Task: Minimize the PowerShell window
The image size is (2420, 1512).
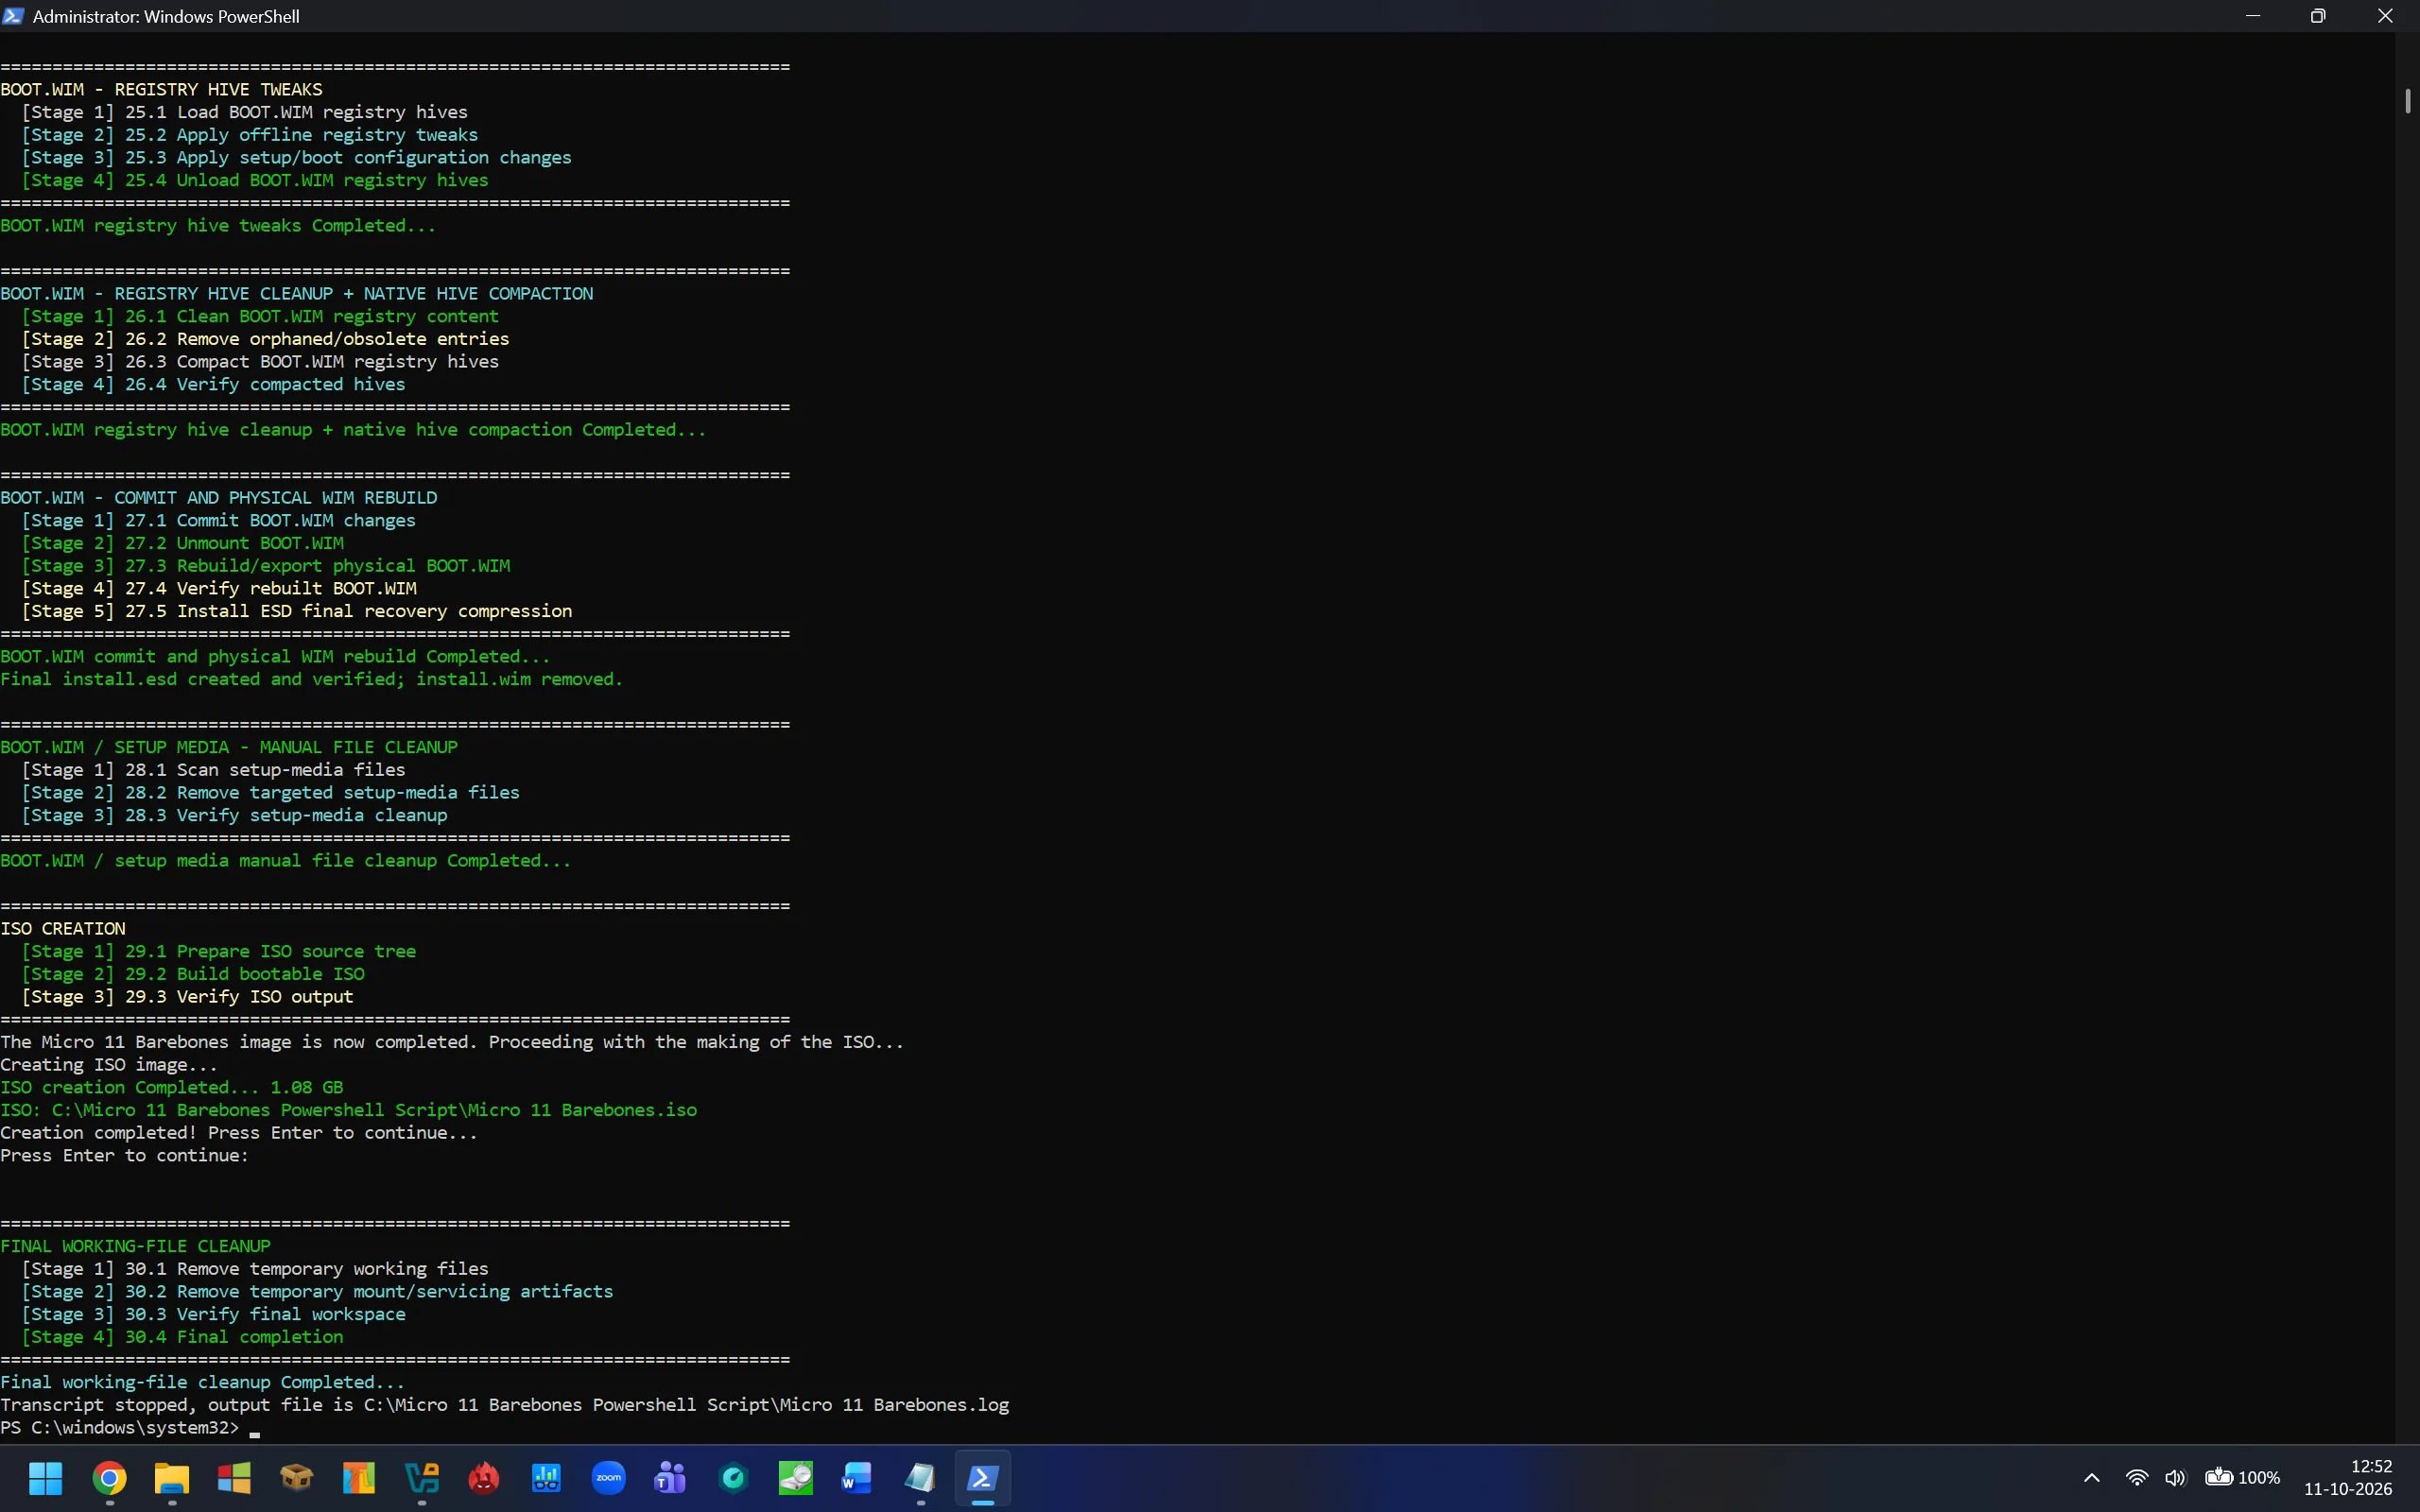Action: 2253,16
